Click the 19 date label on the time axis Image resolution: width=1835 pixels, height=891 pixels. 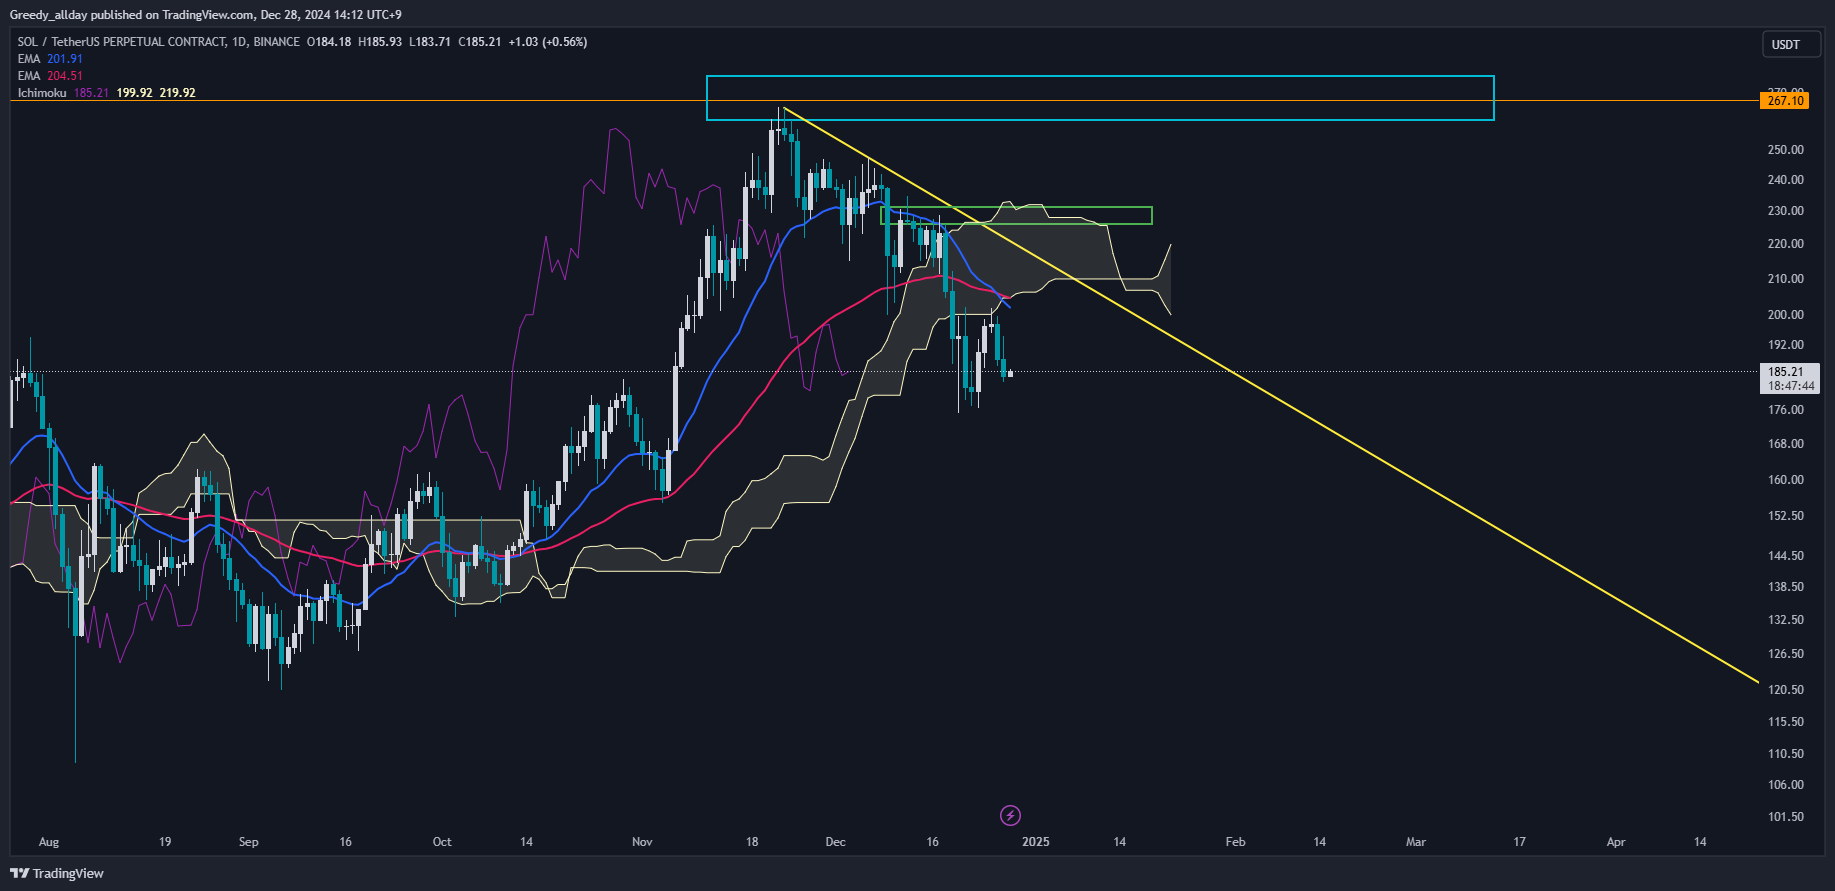tap(165, 842)
